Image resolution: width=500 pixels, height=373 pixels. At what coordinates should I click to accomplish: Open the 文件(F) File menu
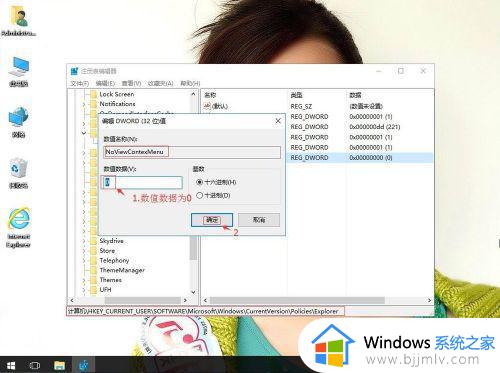[79, 83]
